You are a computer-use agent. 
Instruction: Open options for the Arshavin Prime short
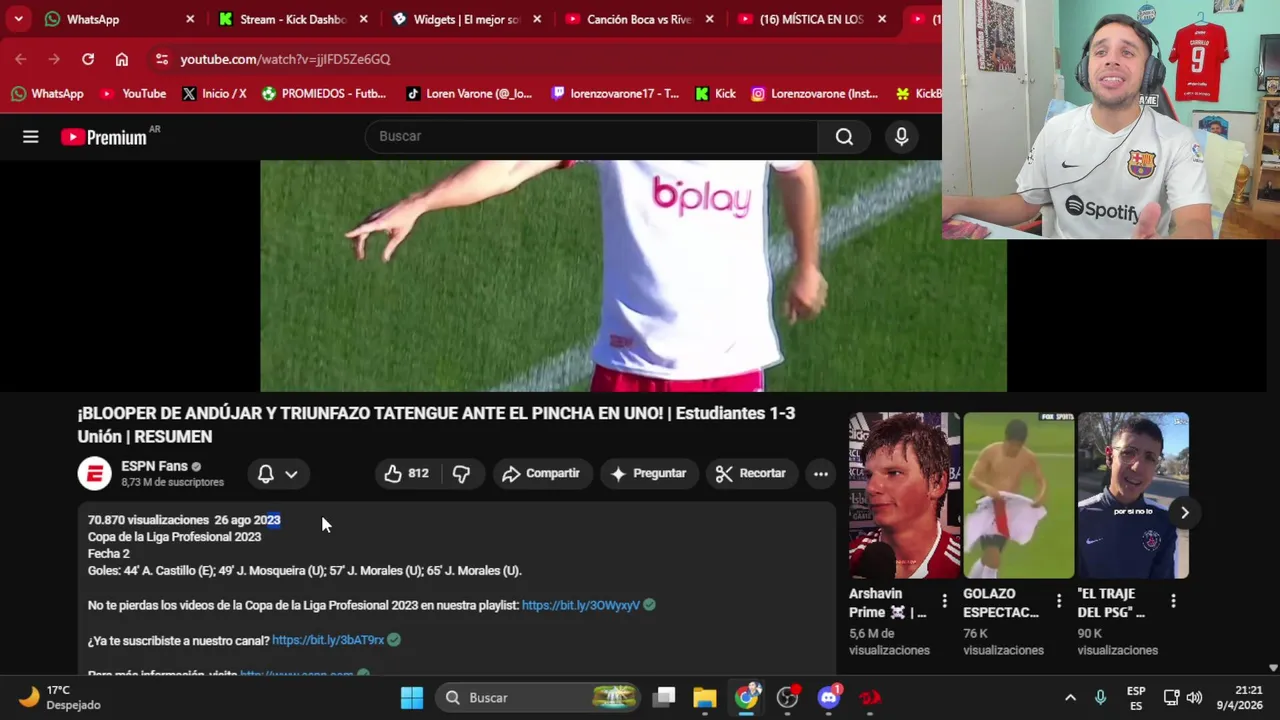[944, 601]
